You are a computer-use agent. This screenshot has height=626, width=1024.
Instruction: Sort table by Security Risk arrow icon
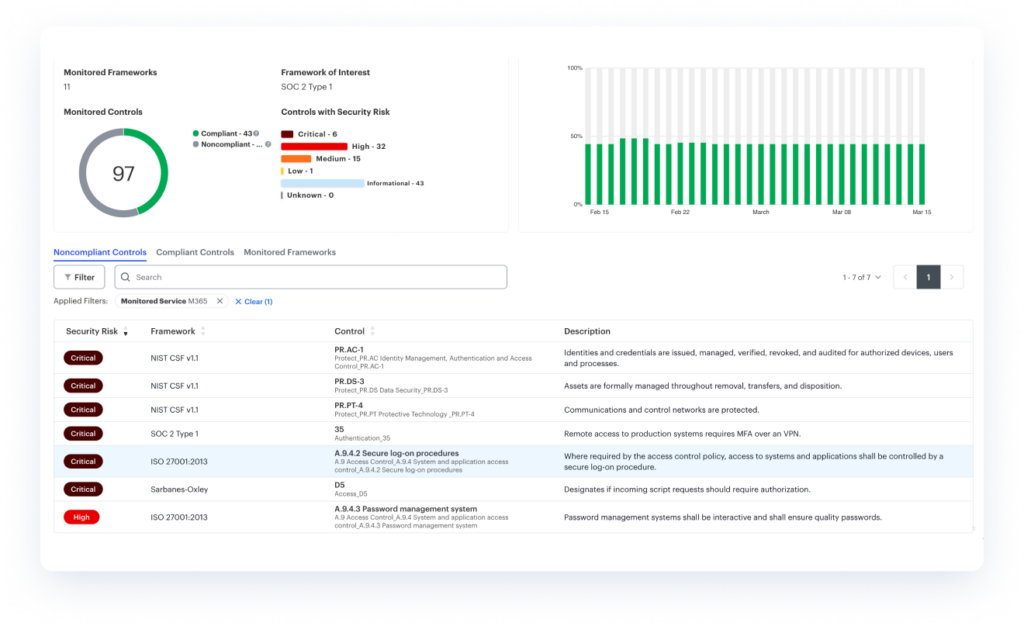[125, 332]
